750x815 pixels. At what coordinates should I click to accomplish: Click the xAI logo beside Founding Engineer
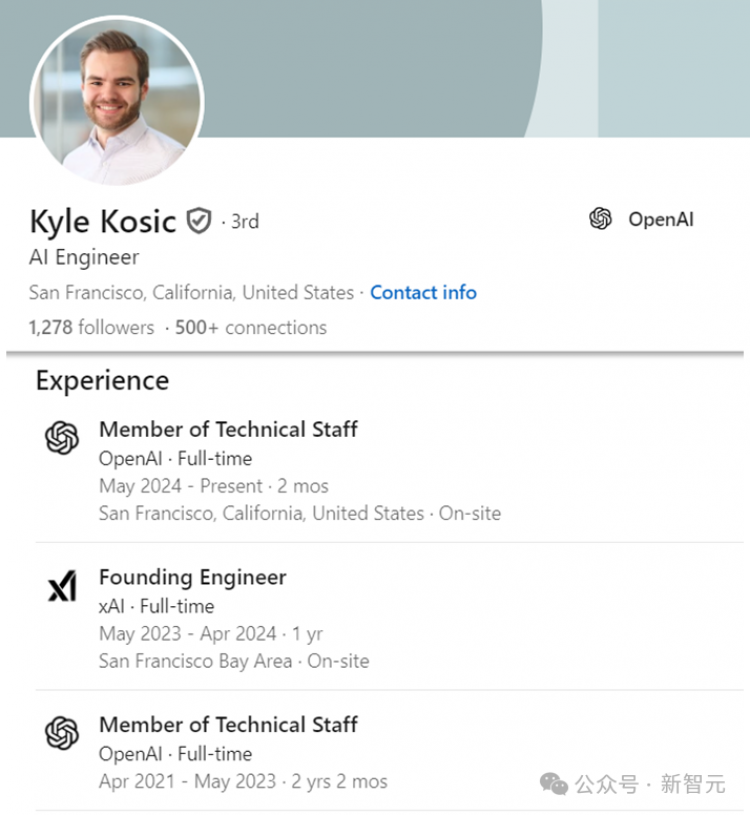click(62, 586)
